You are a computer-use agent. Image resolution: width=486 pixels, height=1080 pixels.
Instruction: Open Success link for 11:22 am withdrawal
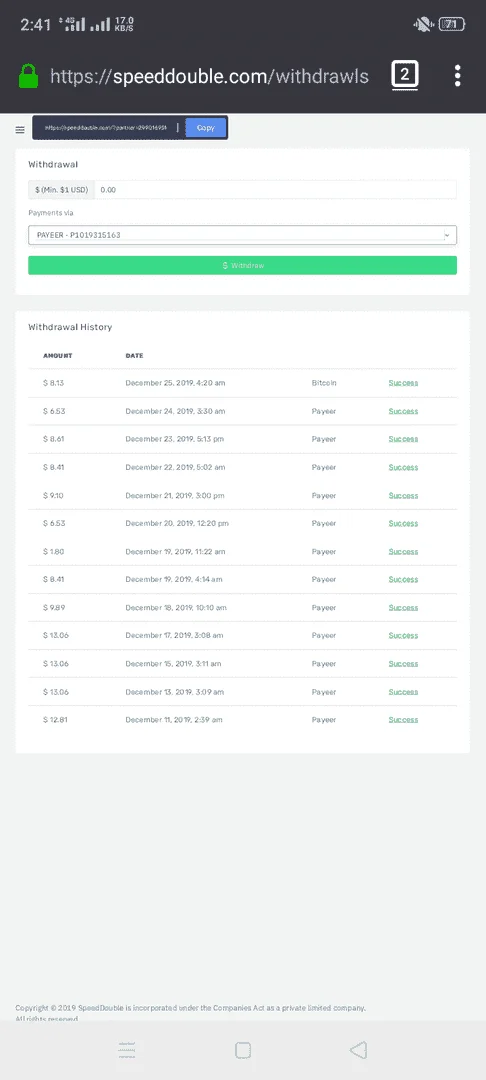click(x=403, y=552)
